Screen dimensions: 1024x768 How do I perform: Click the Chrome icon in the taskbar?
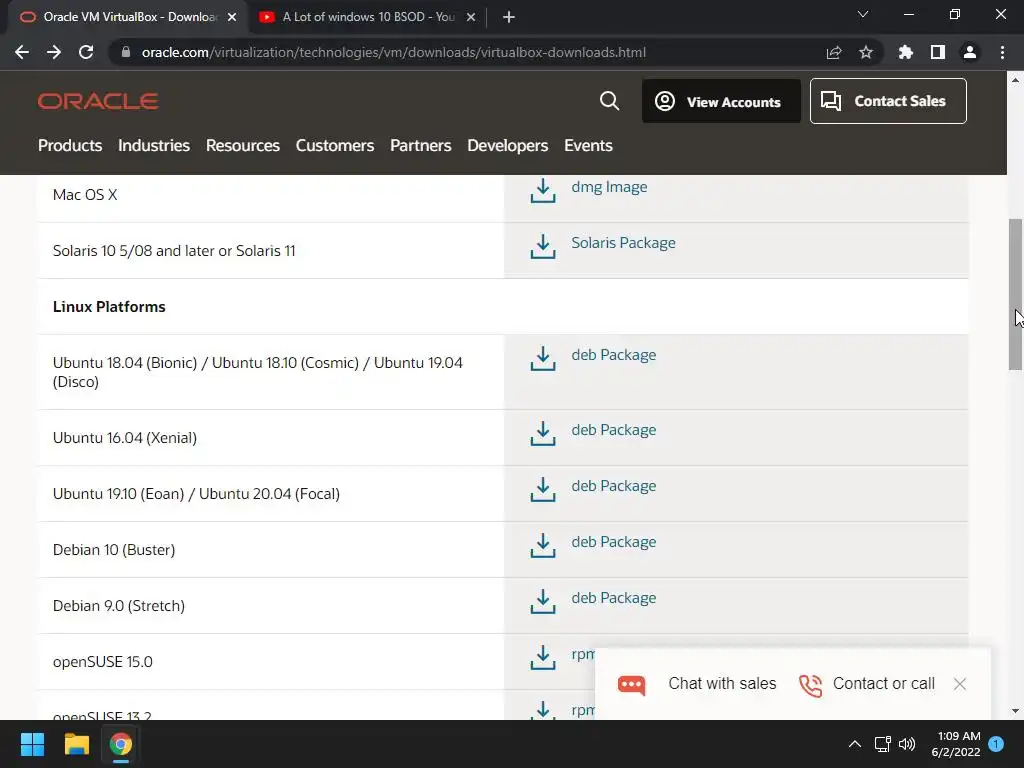coord(120,744)
